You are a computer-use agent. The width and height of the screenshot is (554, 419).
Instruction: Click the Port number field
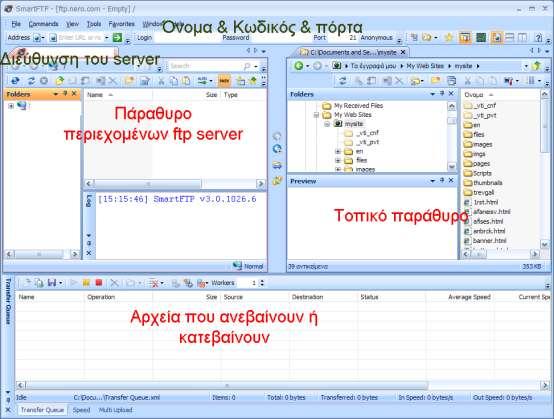click(343, 37)
